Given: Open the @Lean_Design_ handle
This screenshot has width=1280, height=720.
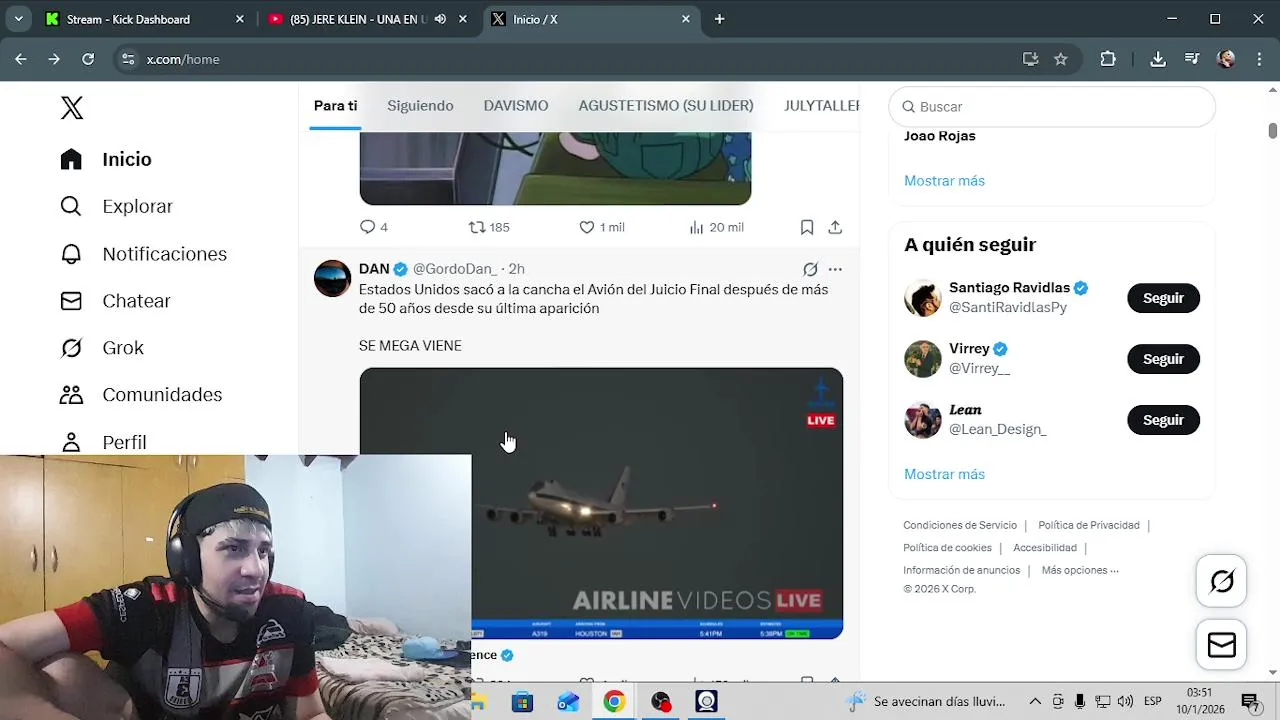Looking at the screenshot, I should point(998,429).
